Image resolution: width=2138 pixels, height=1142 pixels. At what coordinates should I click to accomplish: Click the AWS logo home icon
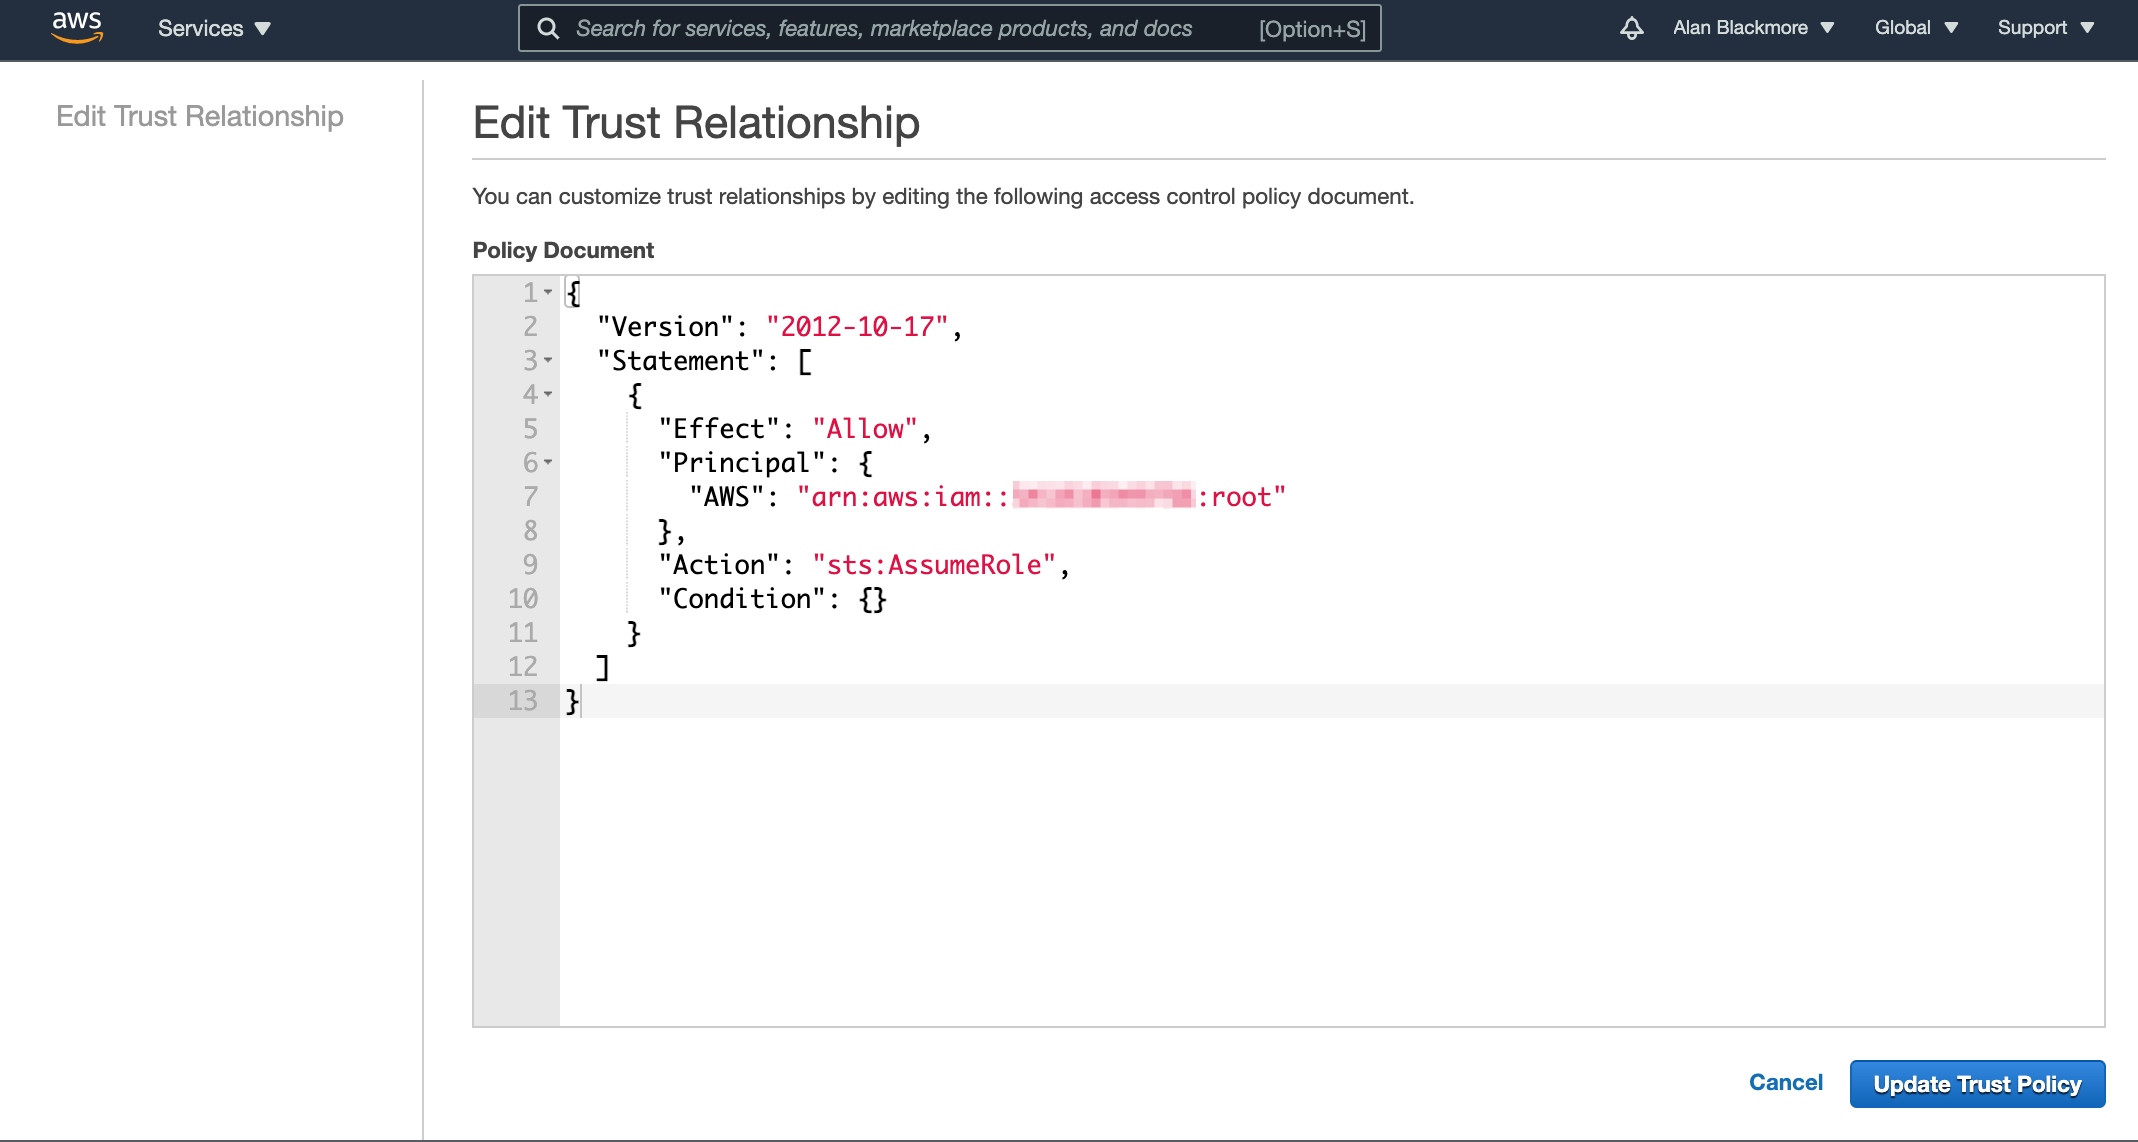(77, 27)
